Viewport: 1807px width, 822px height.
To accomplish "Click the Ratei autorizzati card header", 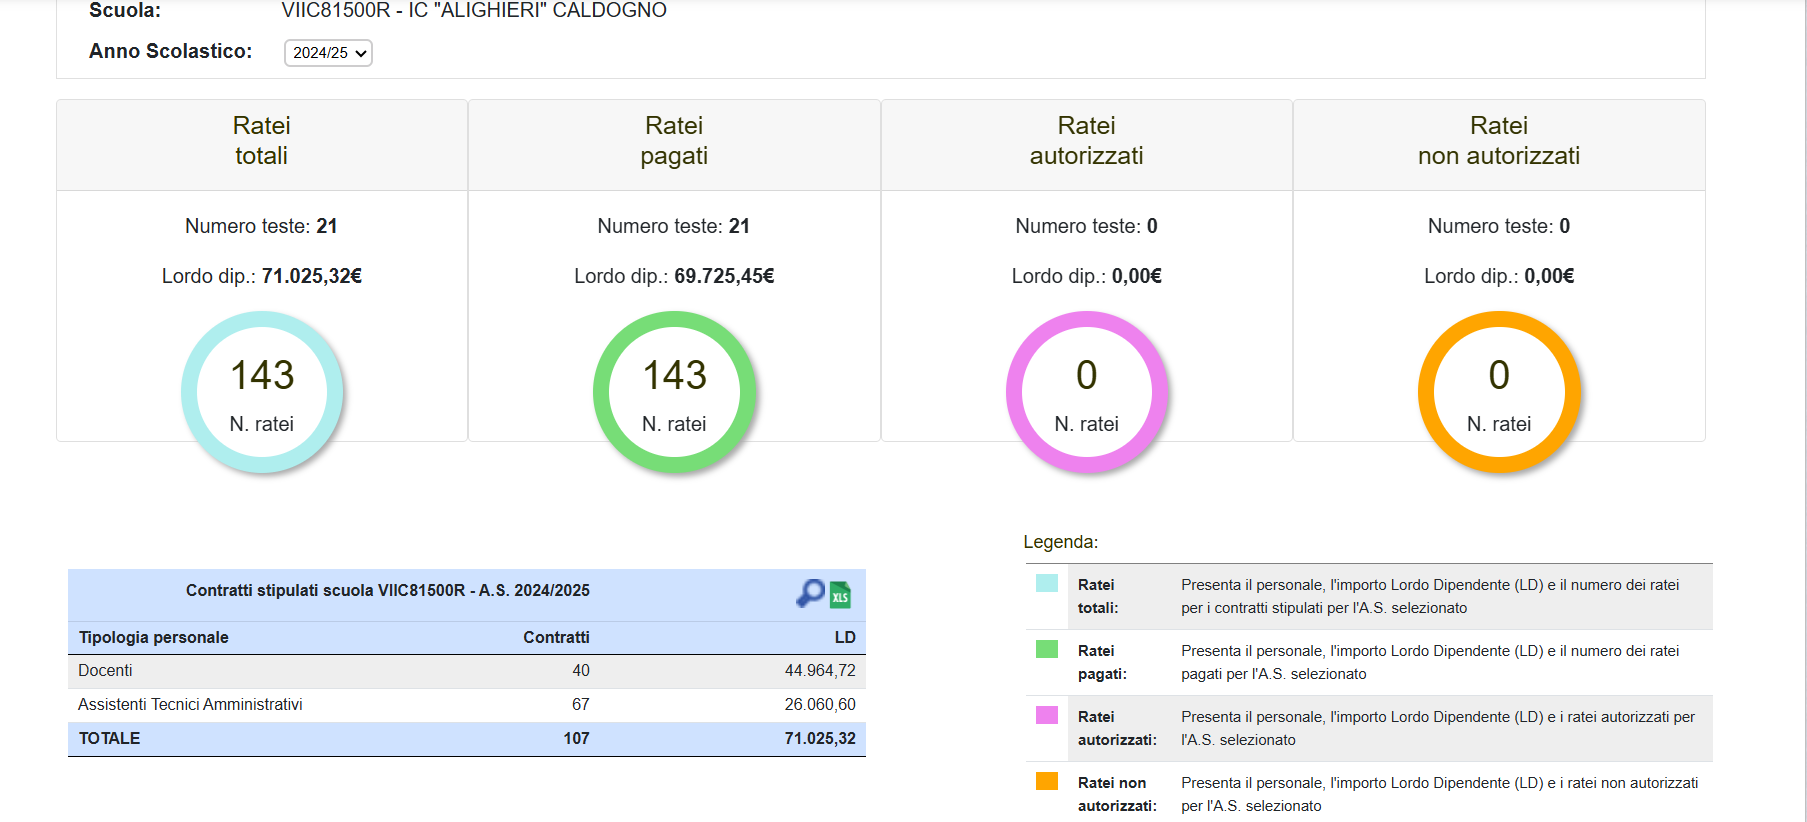I will (x=1086, y=141).
